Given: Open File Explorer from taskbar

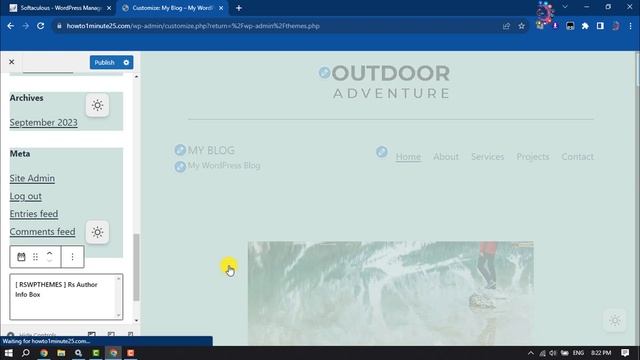Looking at the screenshot, I should pyautogui.click(x=61, y=353).
